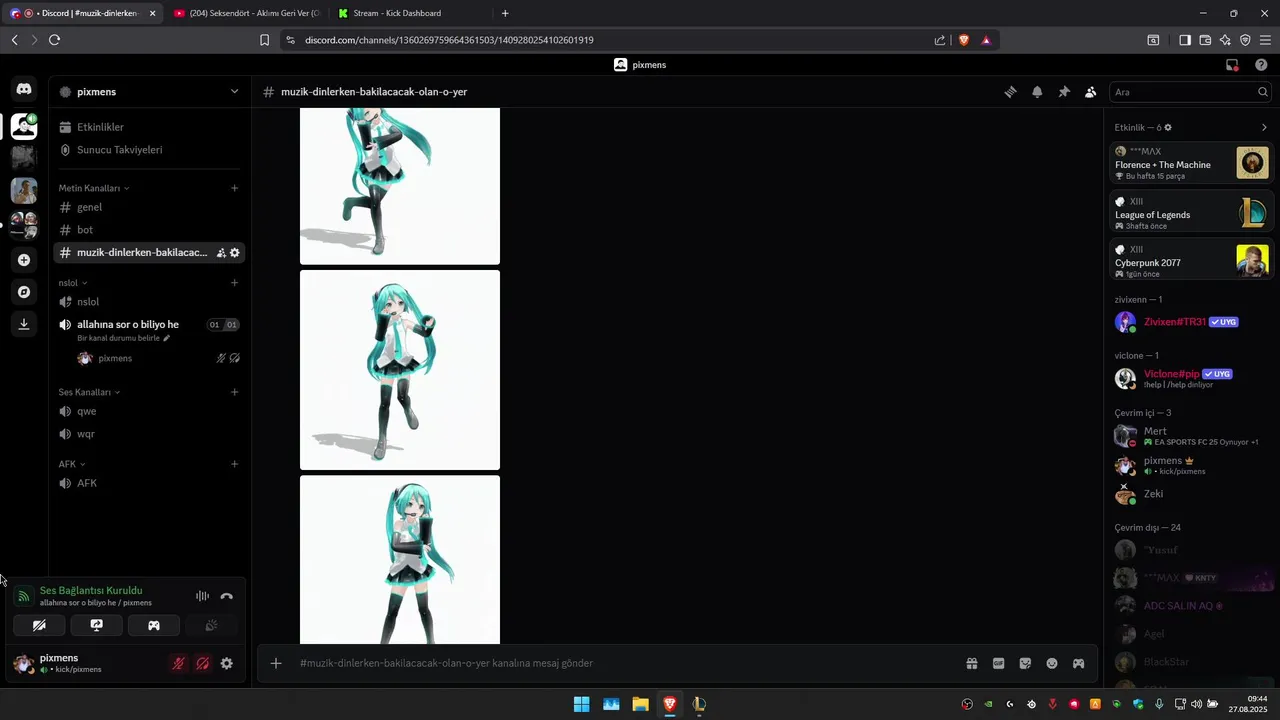
Task: Open Windows Start menu on taskbar
Action: pos(581,704)
